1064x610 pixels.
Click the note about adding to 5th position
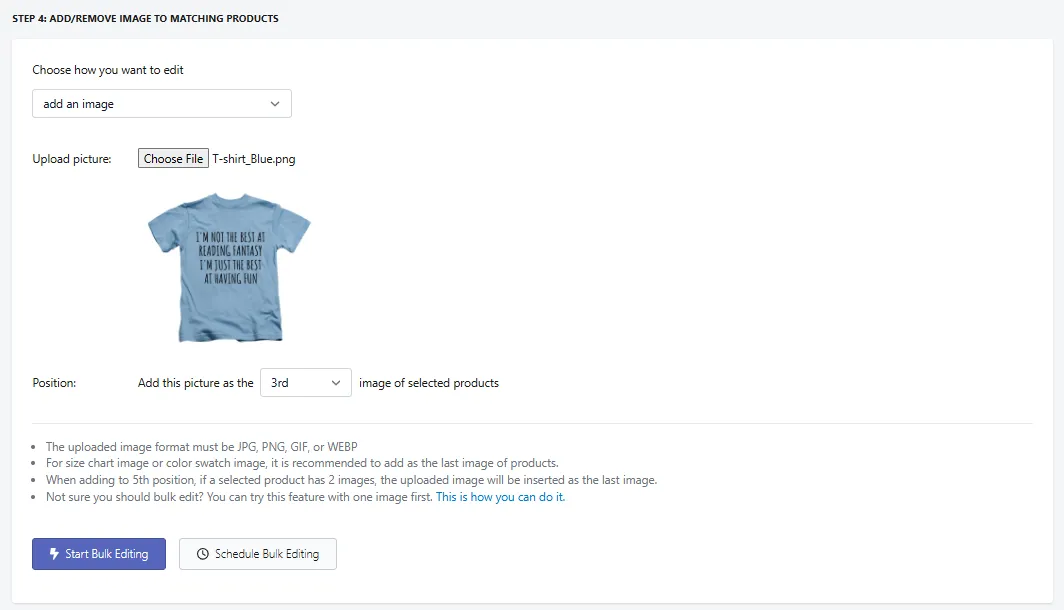pyautogui.click(x=352, y=480)
